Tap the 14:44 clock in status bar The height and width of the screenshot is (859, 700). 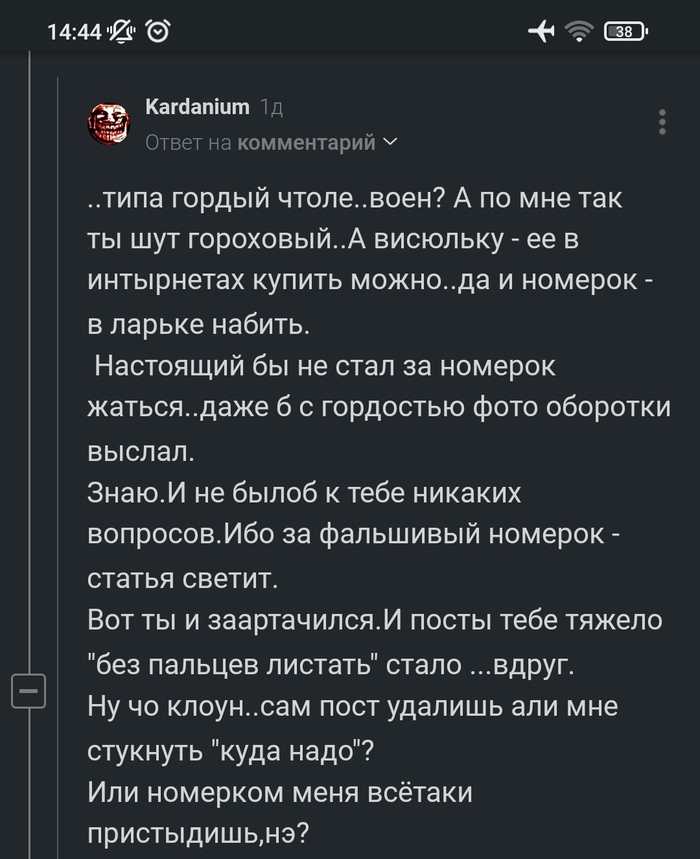[x=74, y=32]
